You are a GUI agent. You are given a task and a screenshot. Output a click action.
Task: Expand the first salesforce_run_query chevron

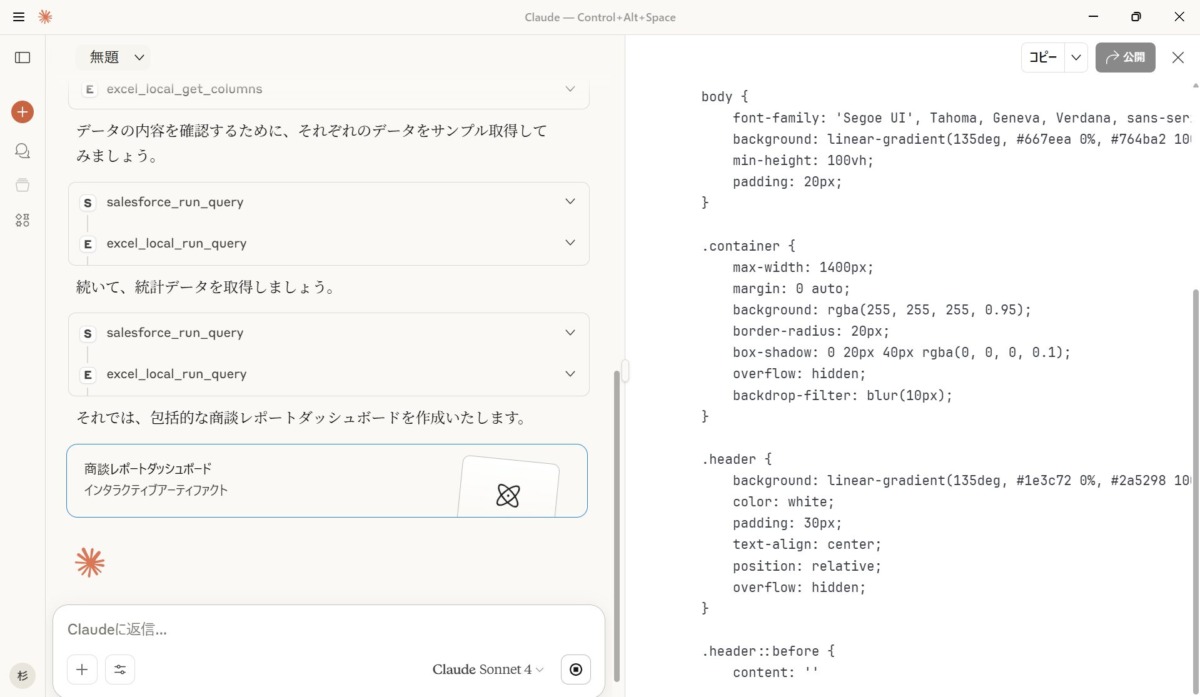[570, 201]
